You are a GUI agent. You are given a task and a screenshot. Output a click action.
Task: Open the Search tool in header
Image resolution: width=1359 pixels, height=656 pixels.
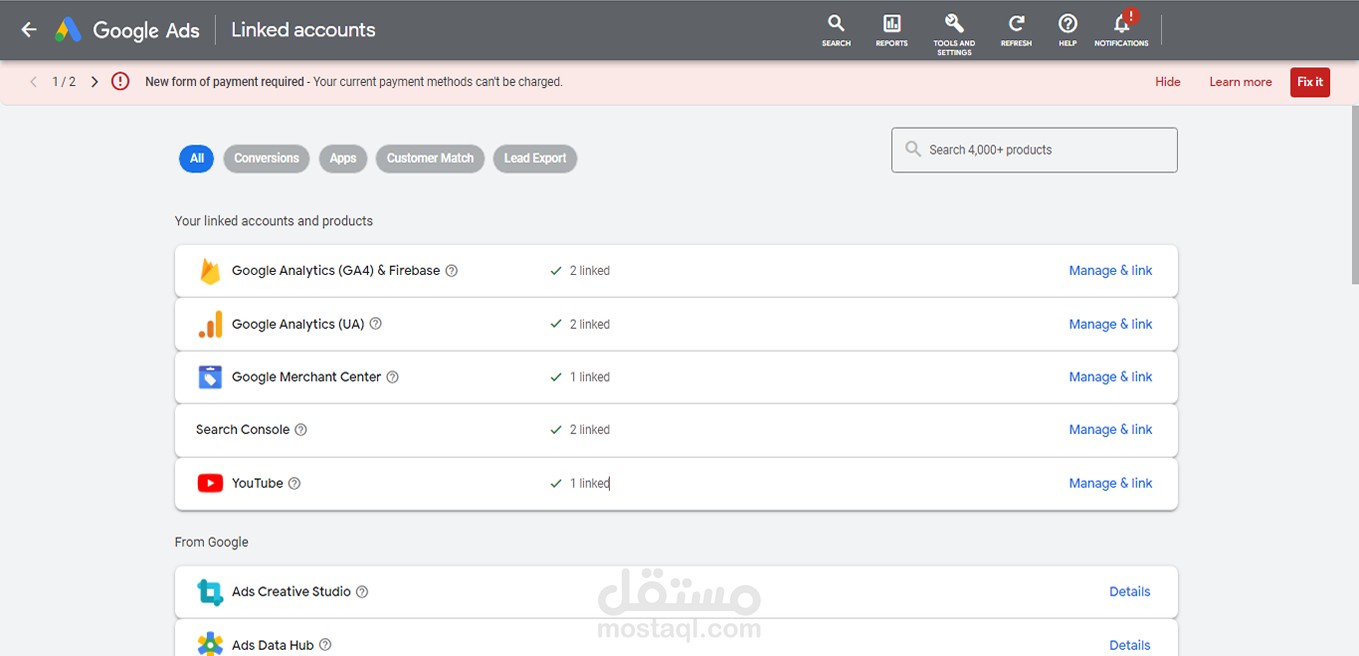[836, 30]
